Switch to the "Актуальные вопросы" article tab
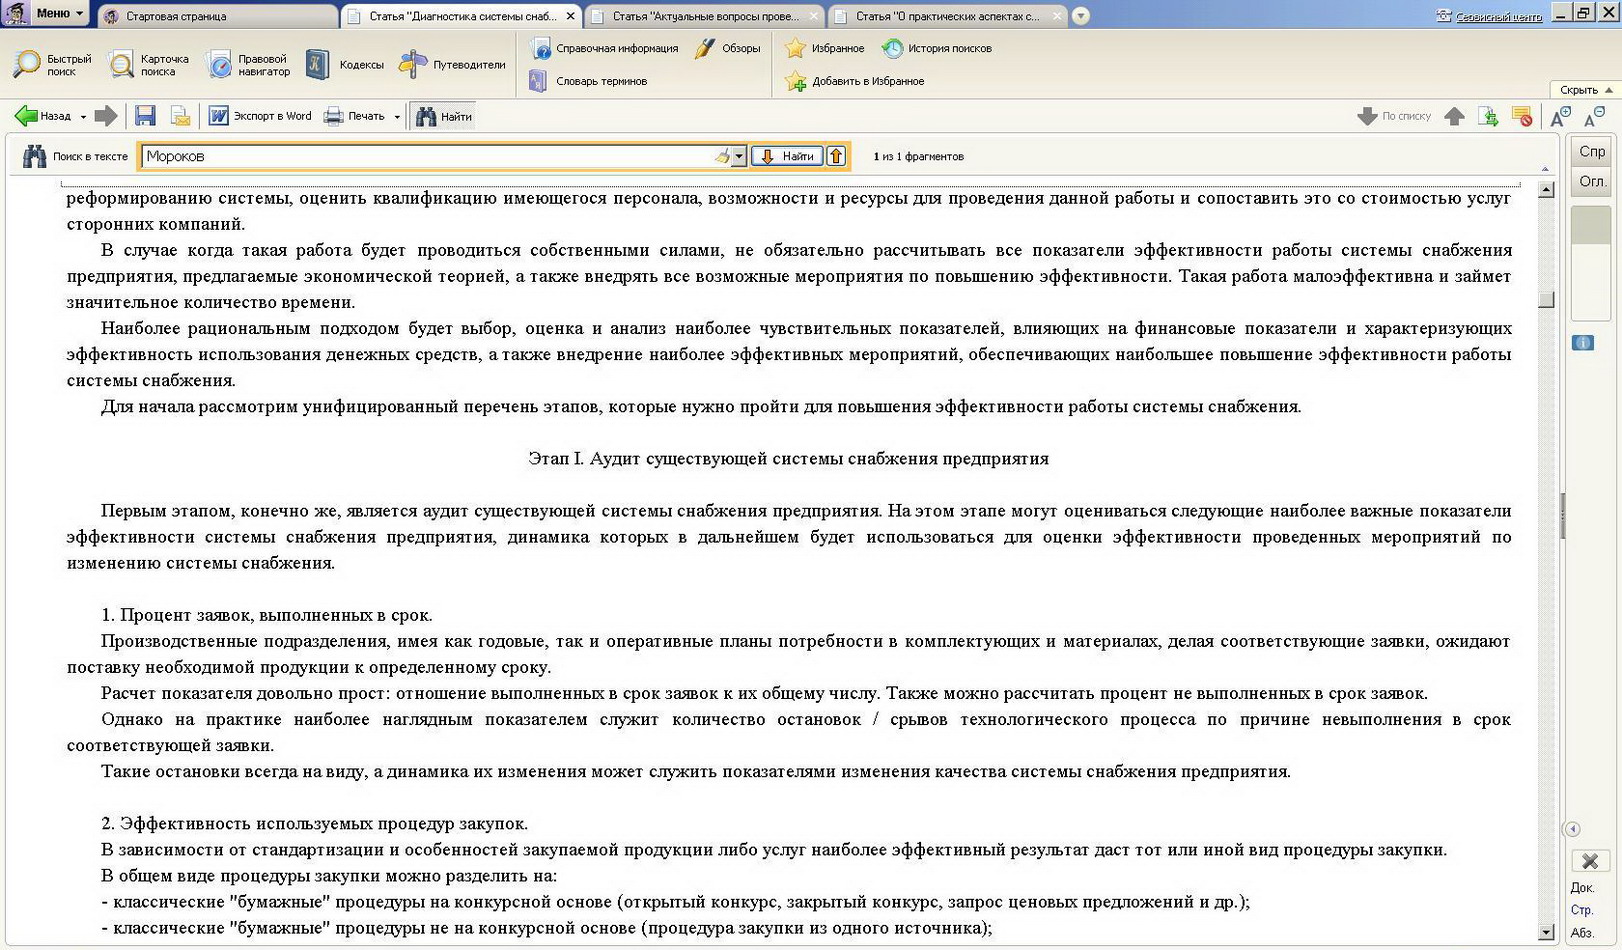Screen dimensions: 1622x950 705,16
